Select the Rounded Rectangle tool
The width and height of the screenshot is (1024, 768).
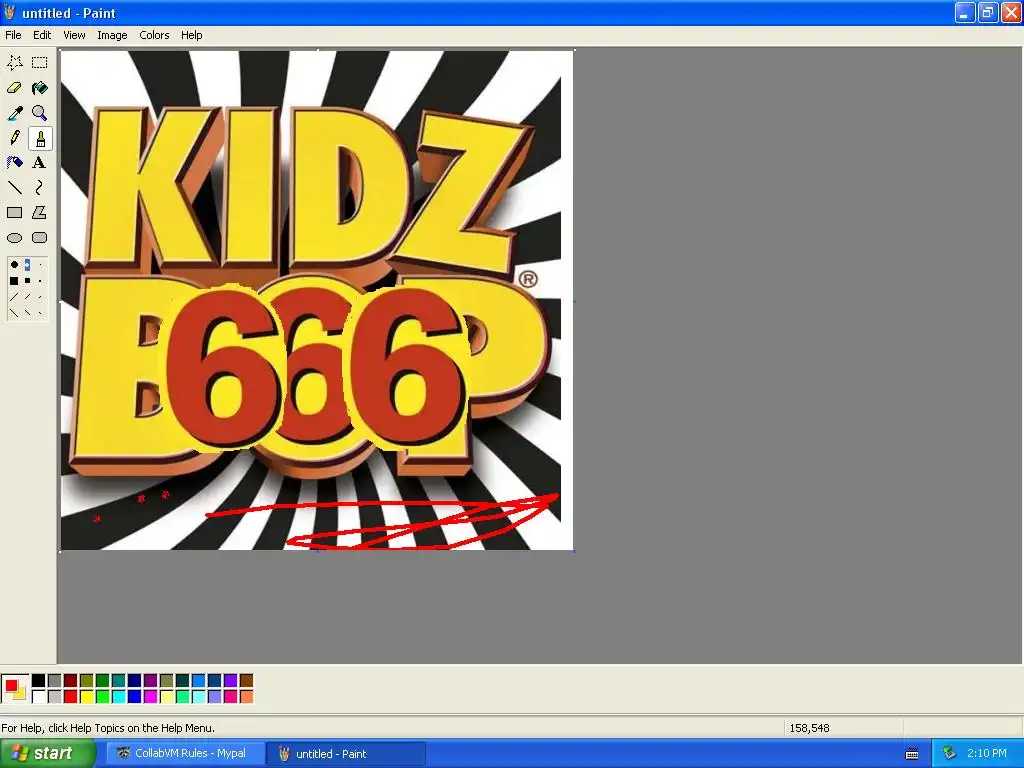point(40,238)
